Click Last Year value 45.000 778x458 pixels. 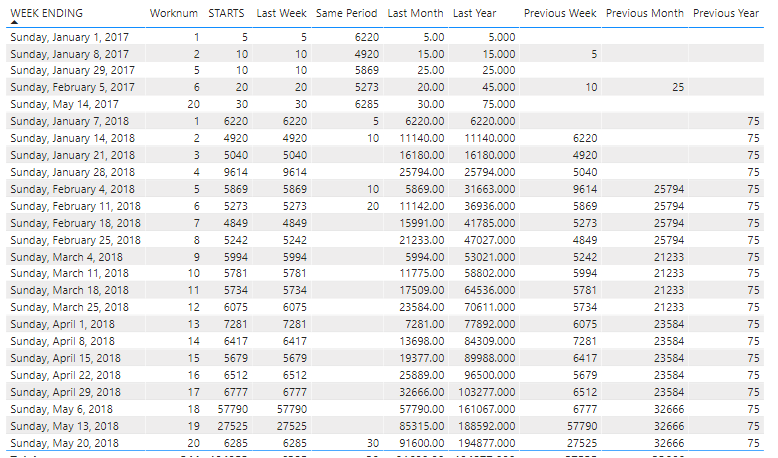(x=499, y=87)
